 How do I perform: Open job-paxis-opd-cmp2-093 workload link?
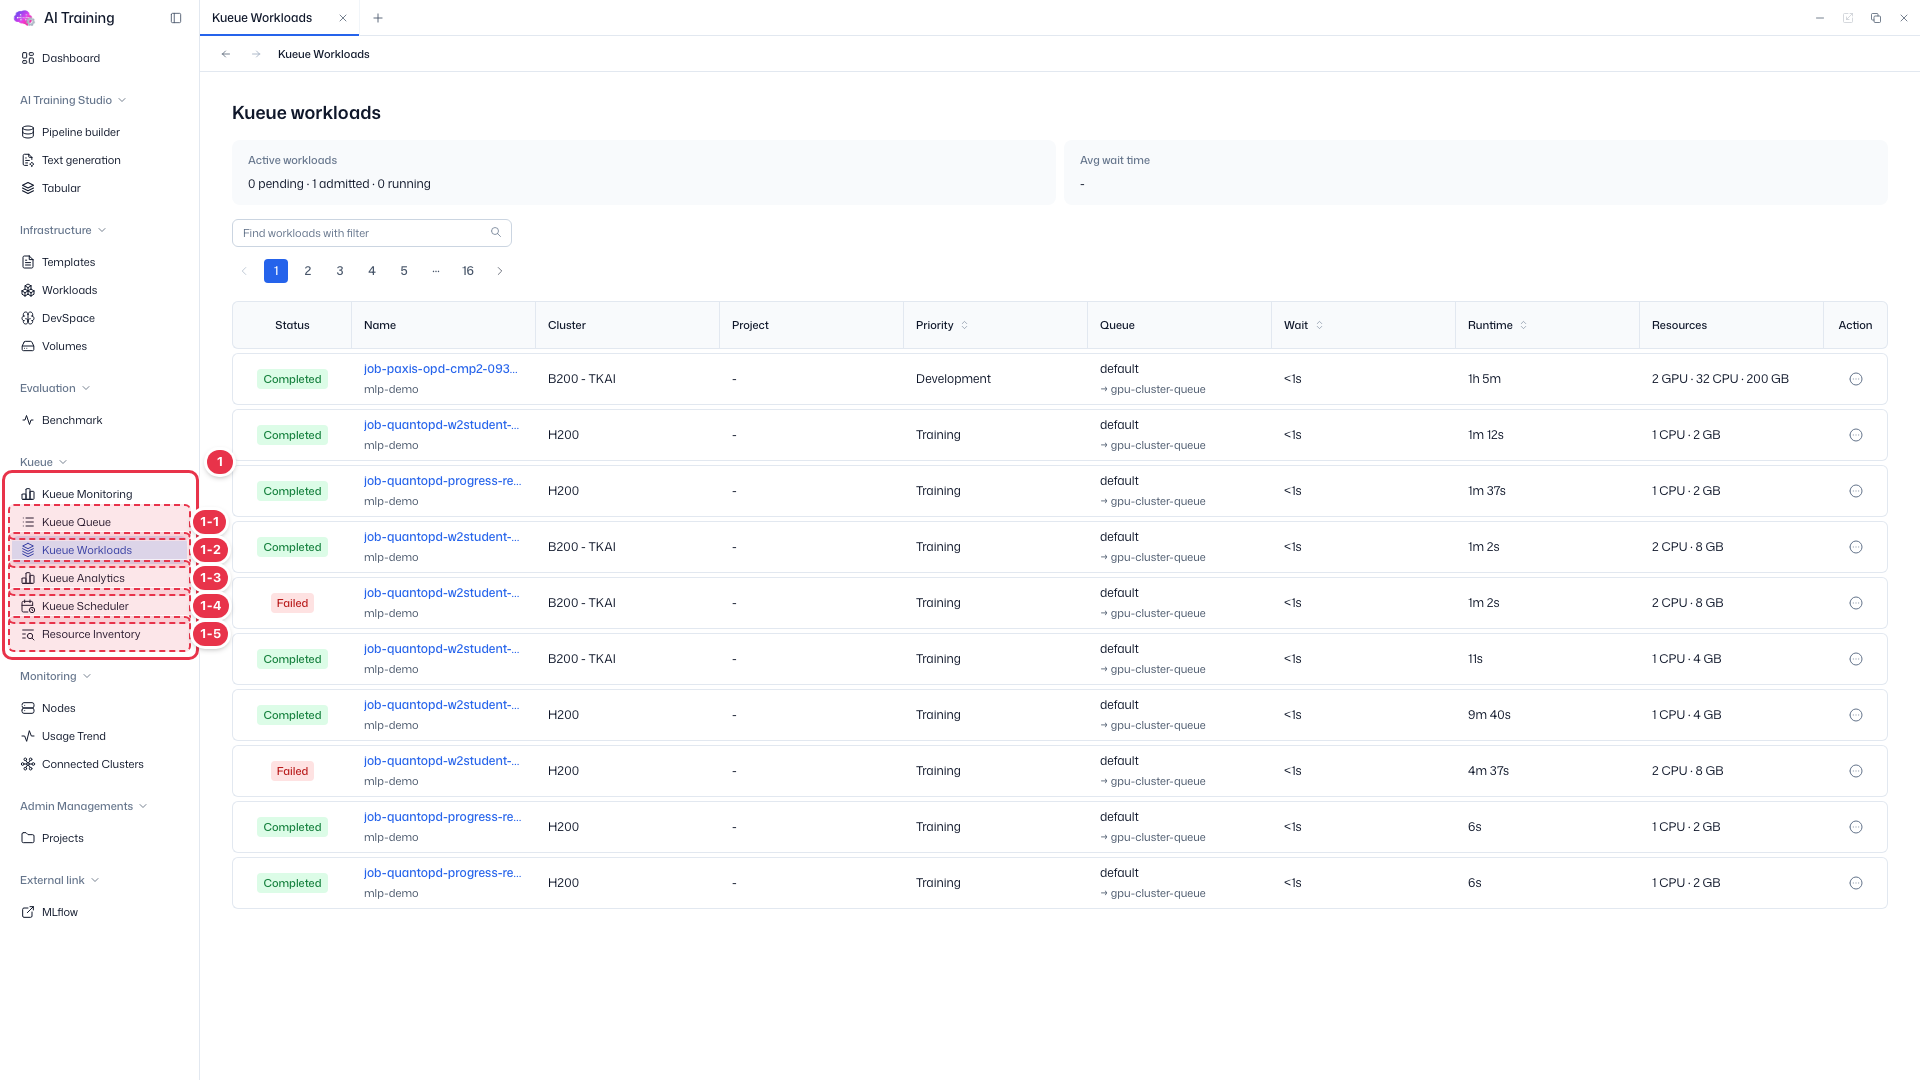(440, 368)
